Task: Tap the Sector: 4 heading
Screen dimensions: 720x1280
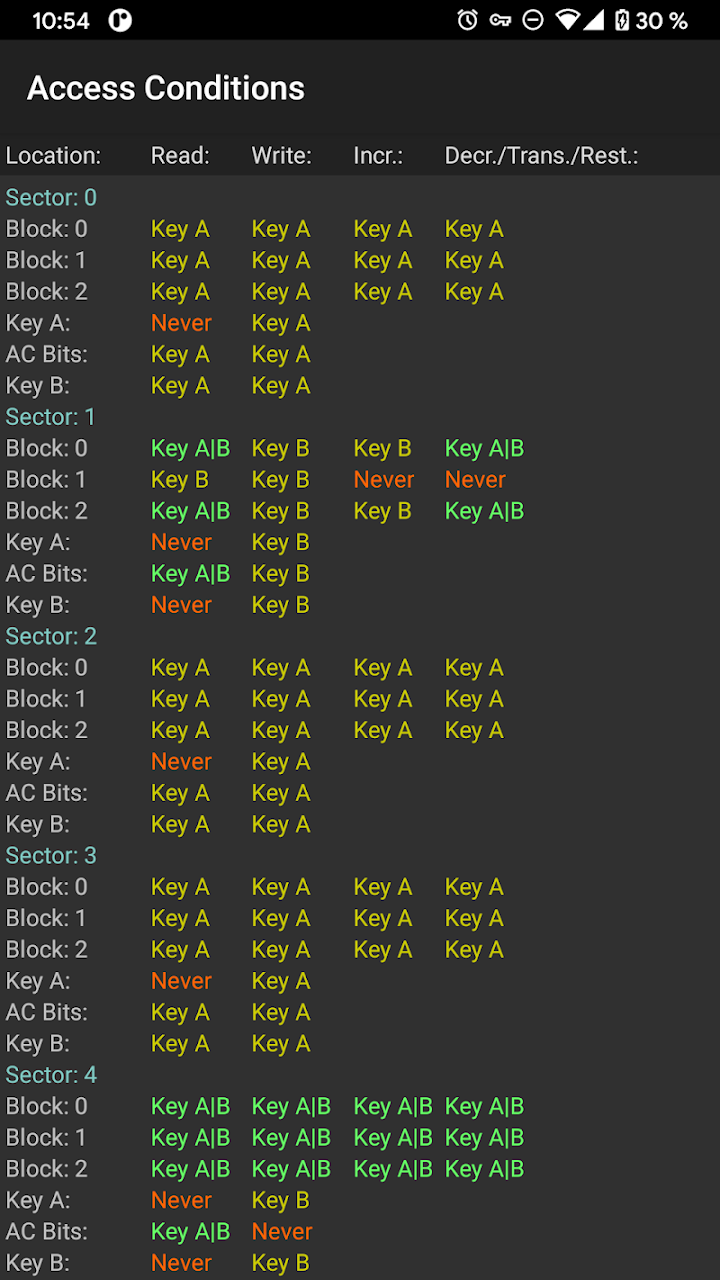Action: click(51, 1075)
